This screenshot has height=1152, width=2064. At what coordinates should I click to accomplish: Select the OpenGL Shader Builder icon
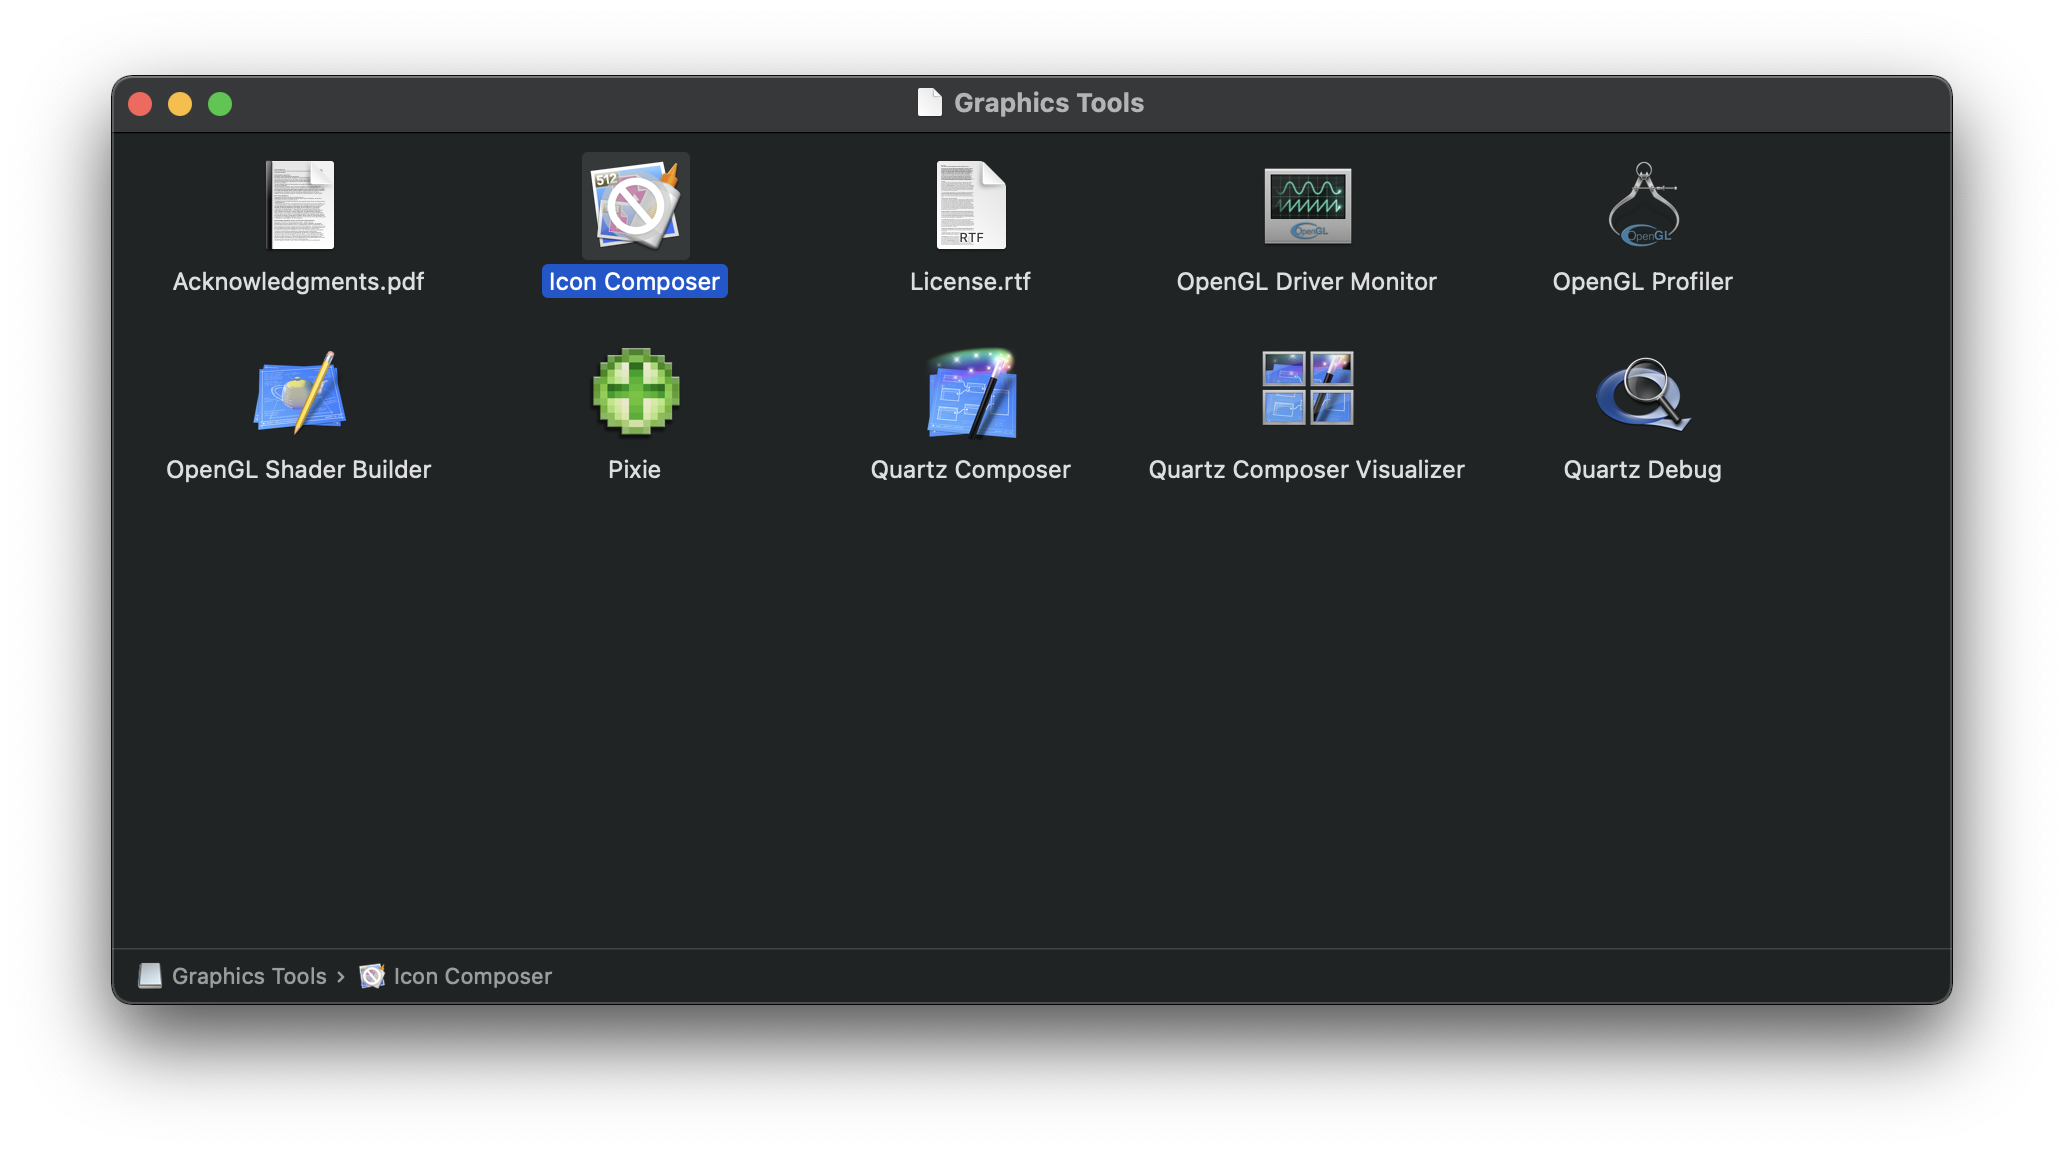point(299,392)
